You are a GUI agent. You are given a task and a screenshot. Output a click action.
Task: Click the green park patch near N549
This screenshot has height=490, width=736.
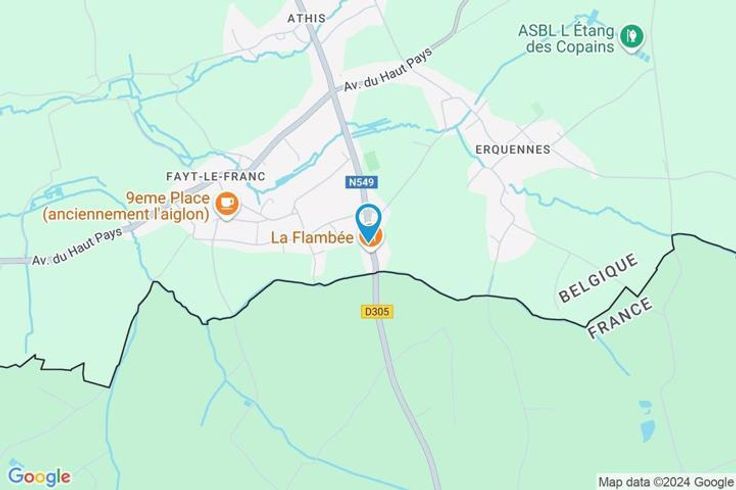(x=371, y=161)
